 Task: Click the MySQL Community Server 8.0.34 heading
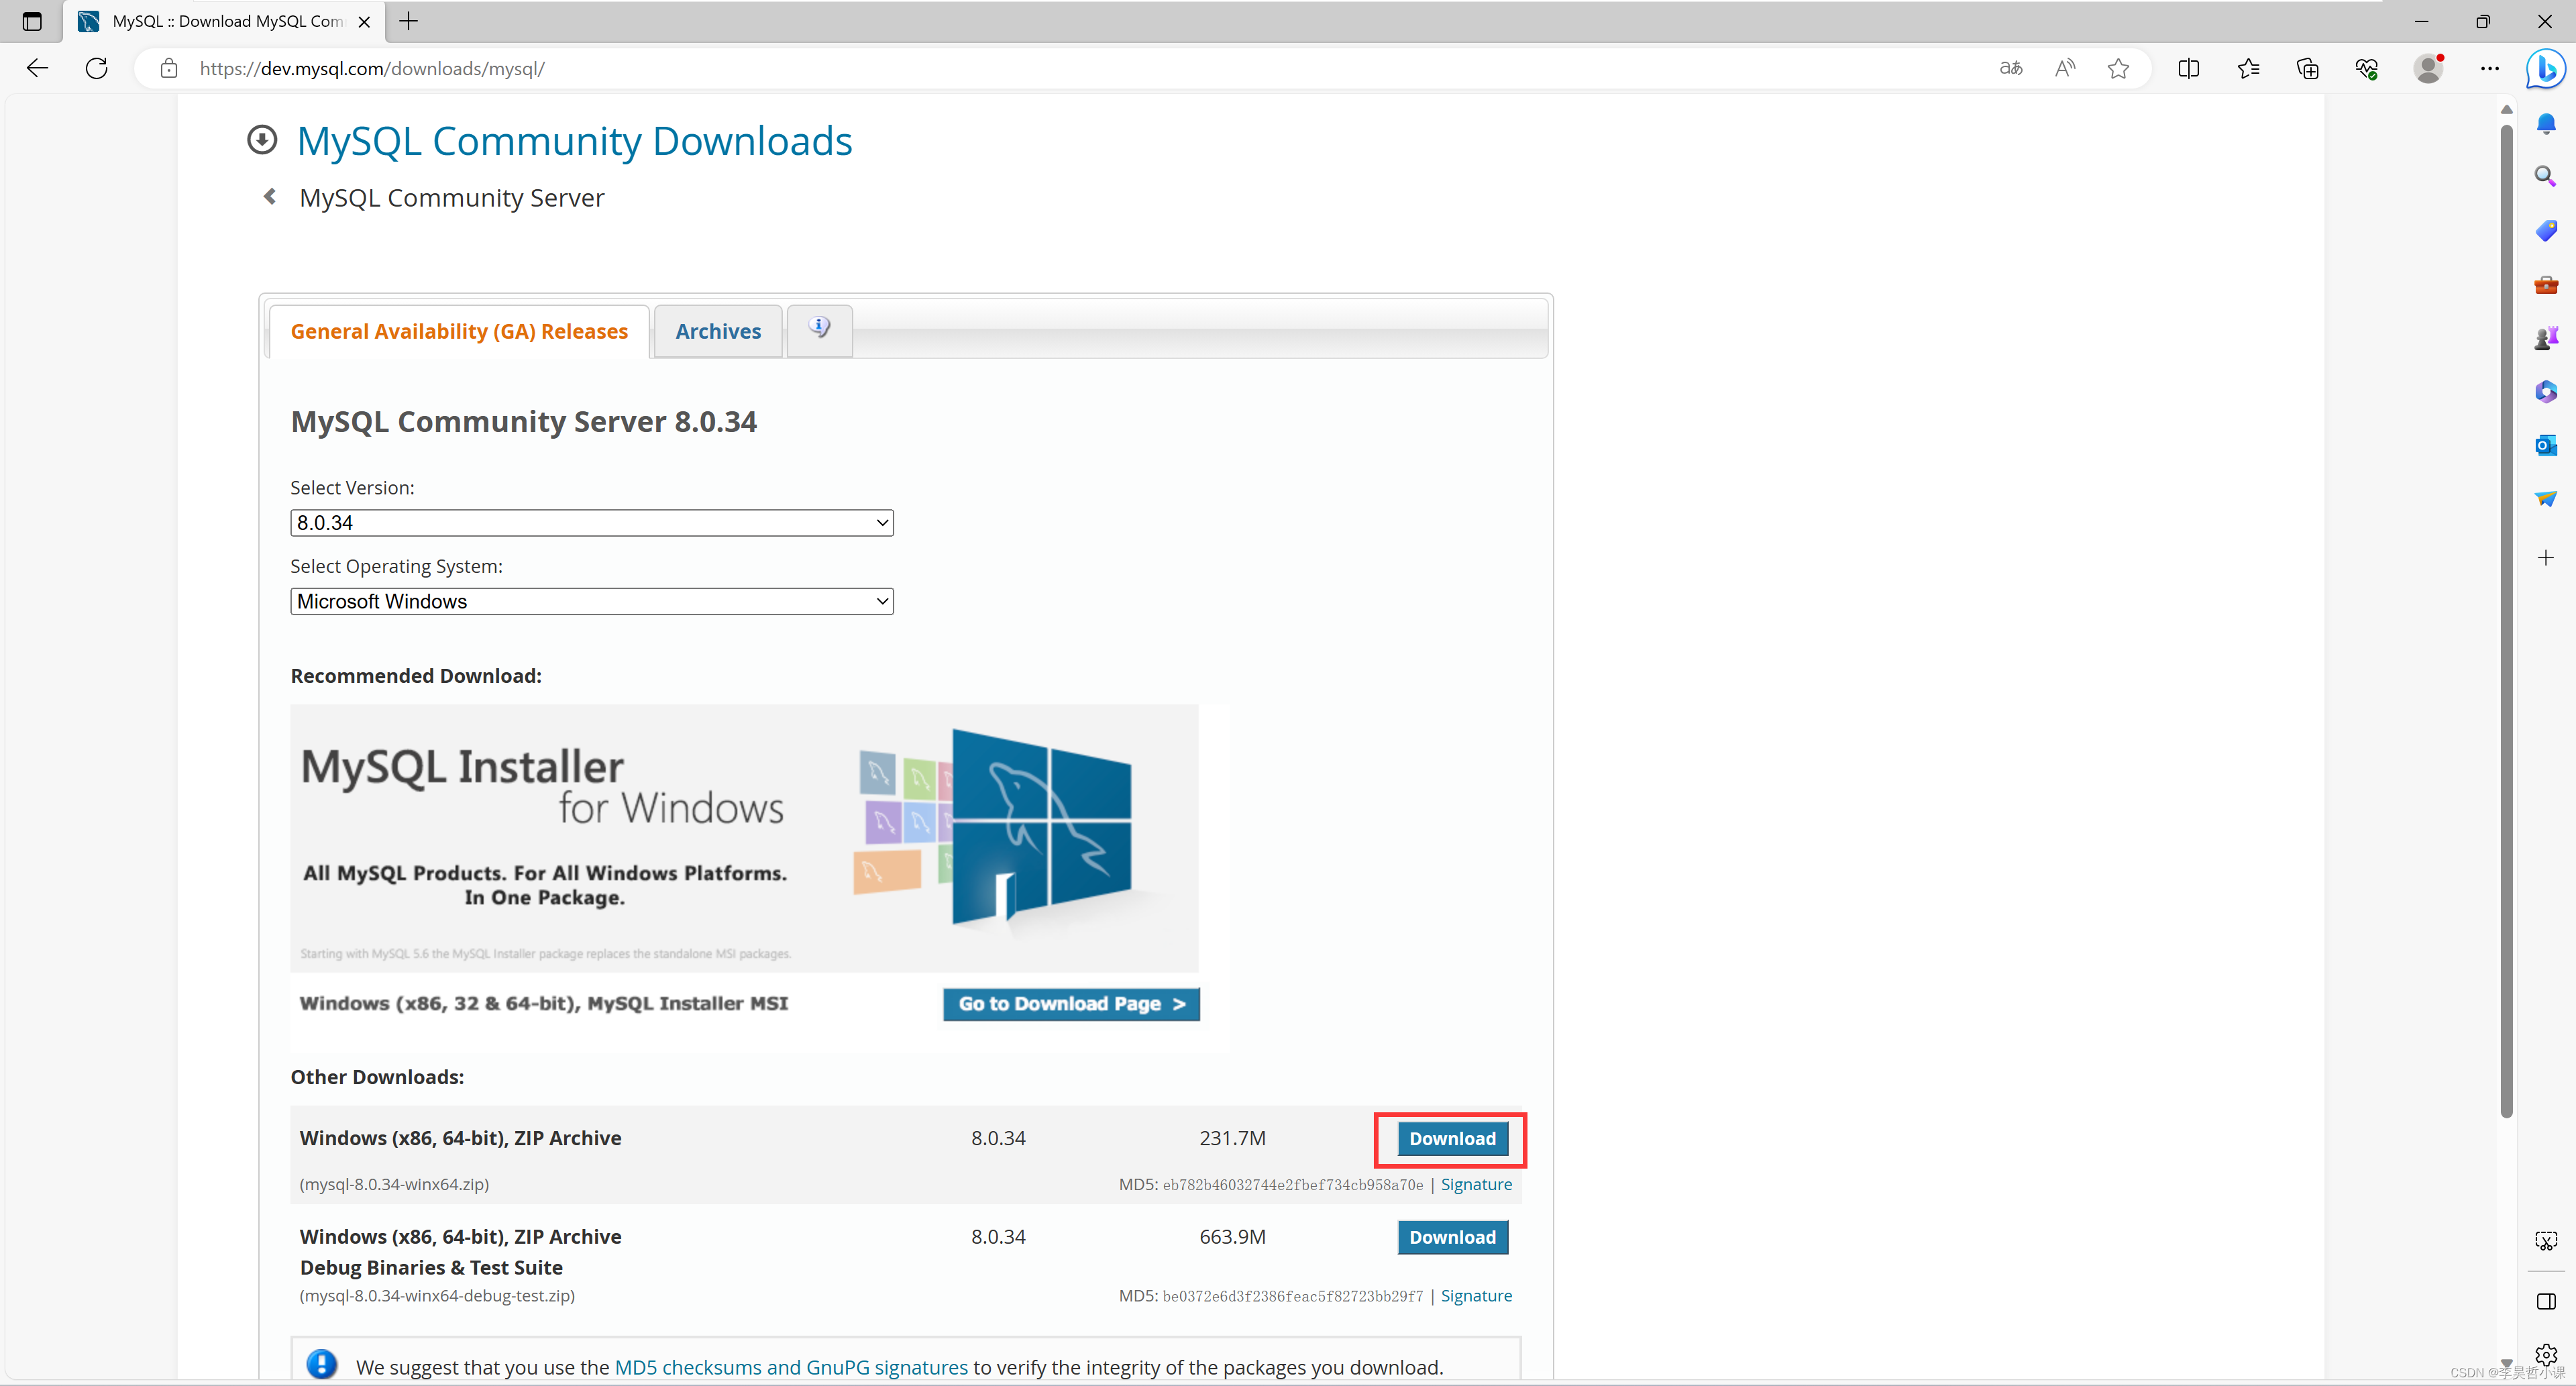pyautogui.click(x=523, y=422)
